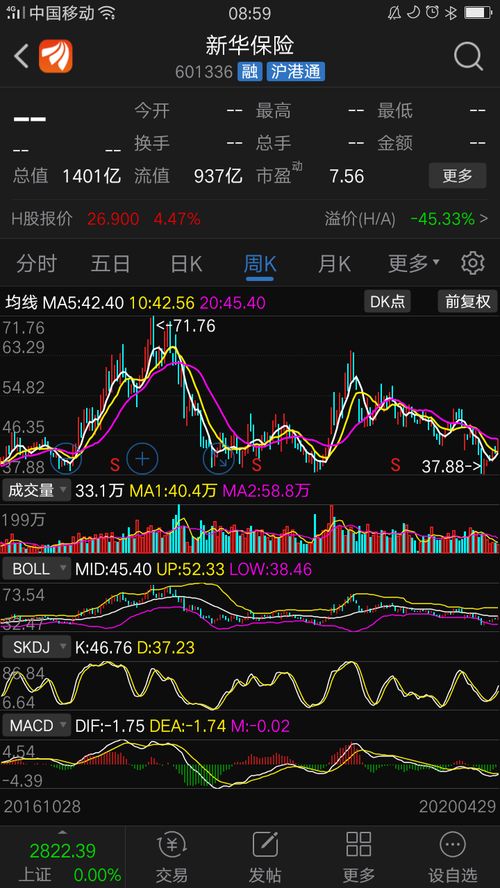The image size is (500, 888).
Task: Open the MACD indicator dropdown
Action: (37, 725)
